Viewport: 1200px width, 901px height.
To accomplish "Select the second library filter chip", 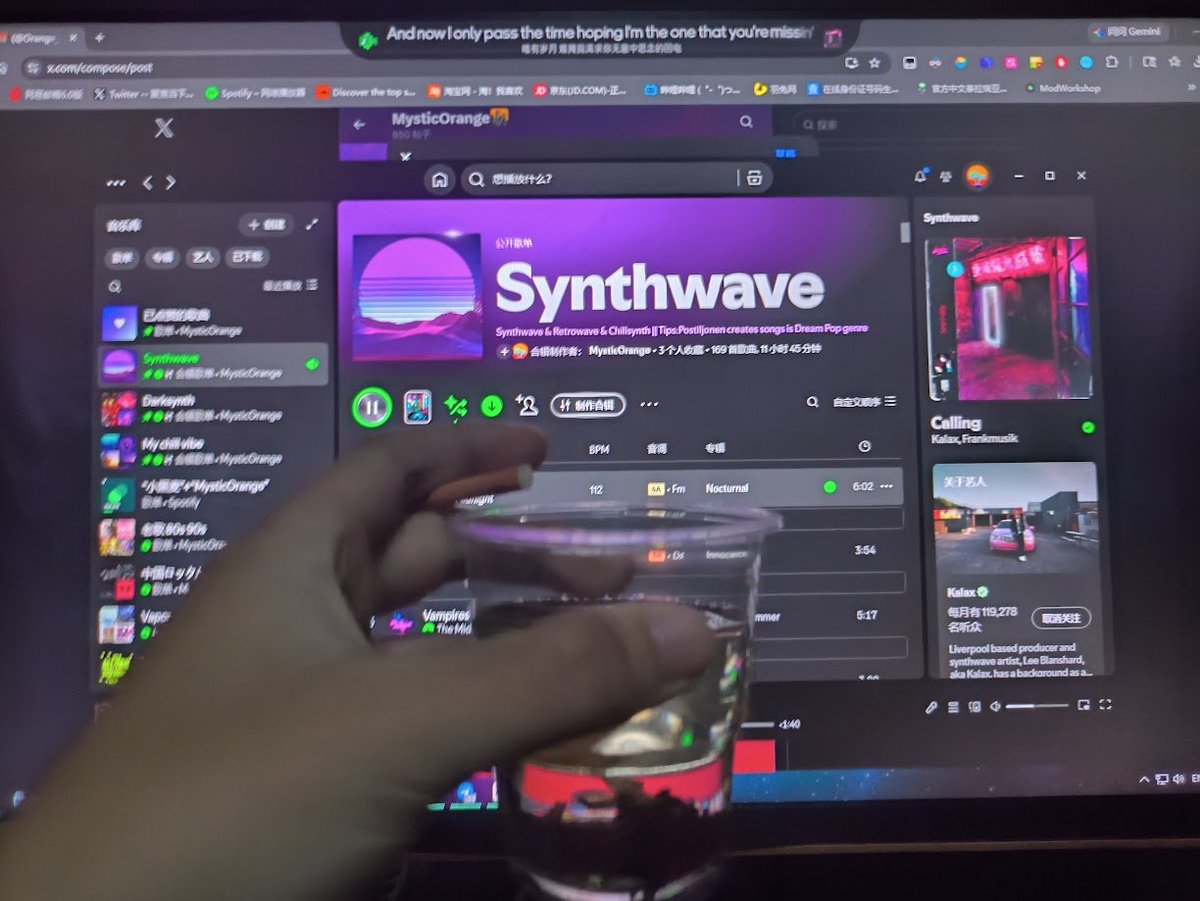I will (x=162, y=257).
